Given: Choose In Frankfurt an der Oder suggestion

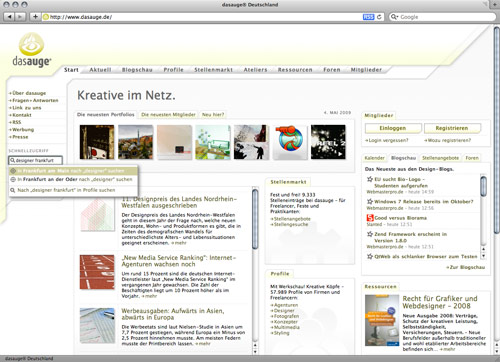Looking at the screenshot, I should coord(73,179).
